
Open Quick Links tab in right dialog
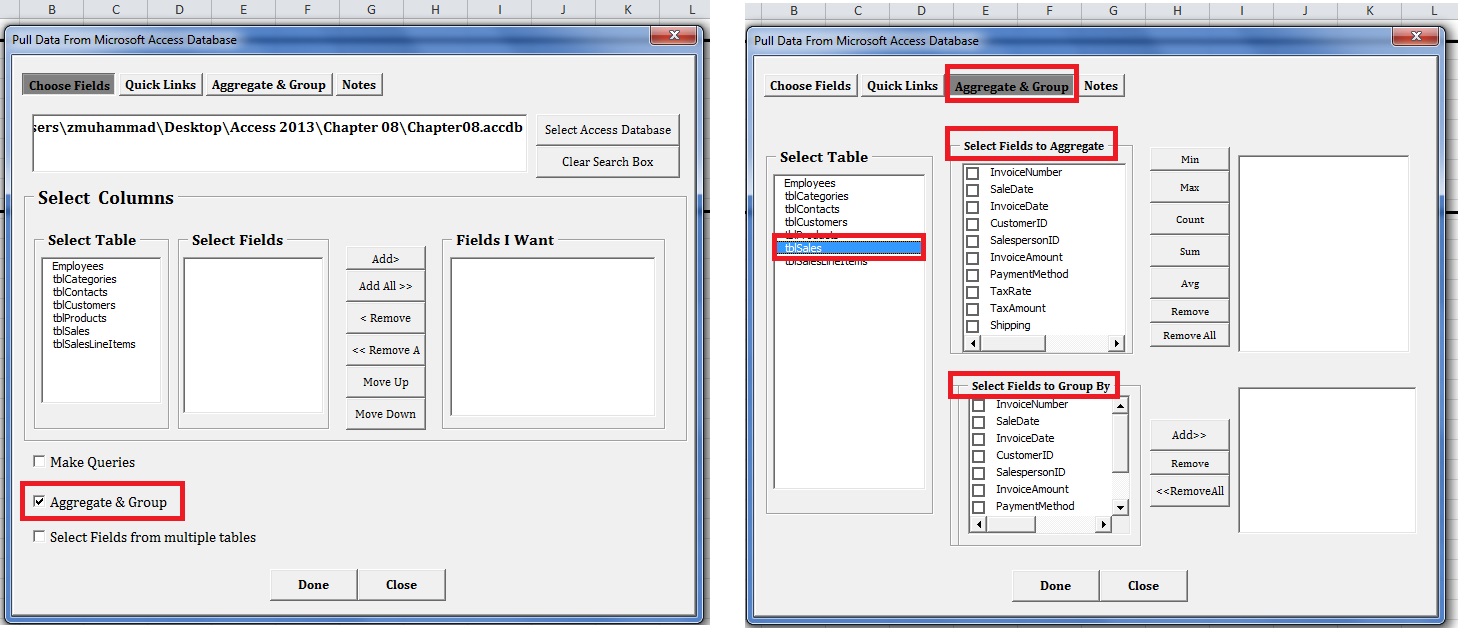pos(902,86)
